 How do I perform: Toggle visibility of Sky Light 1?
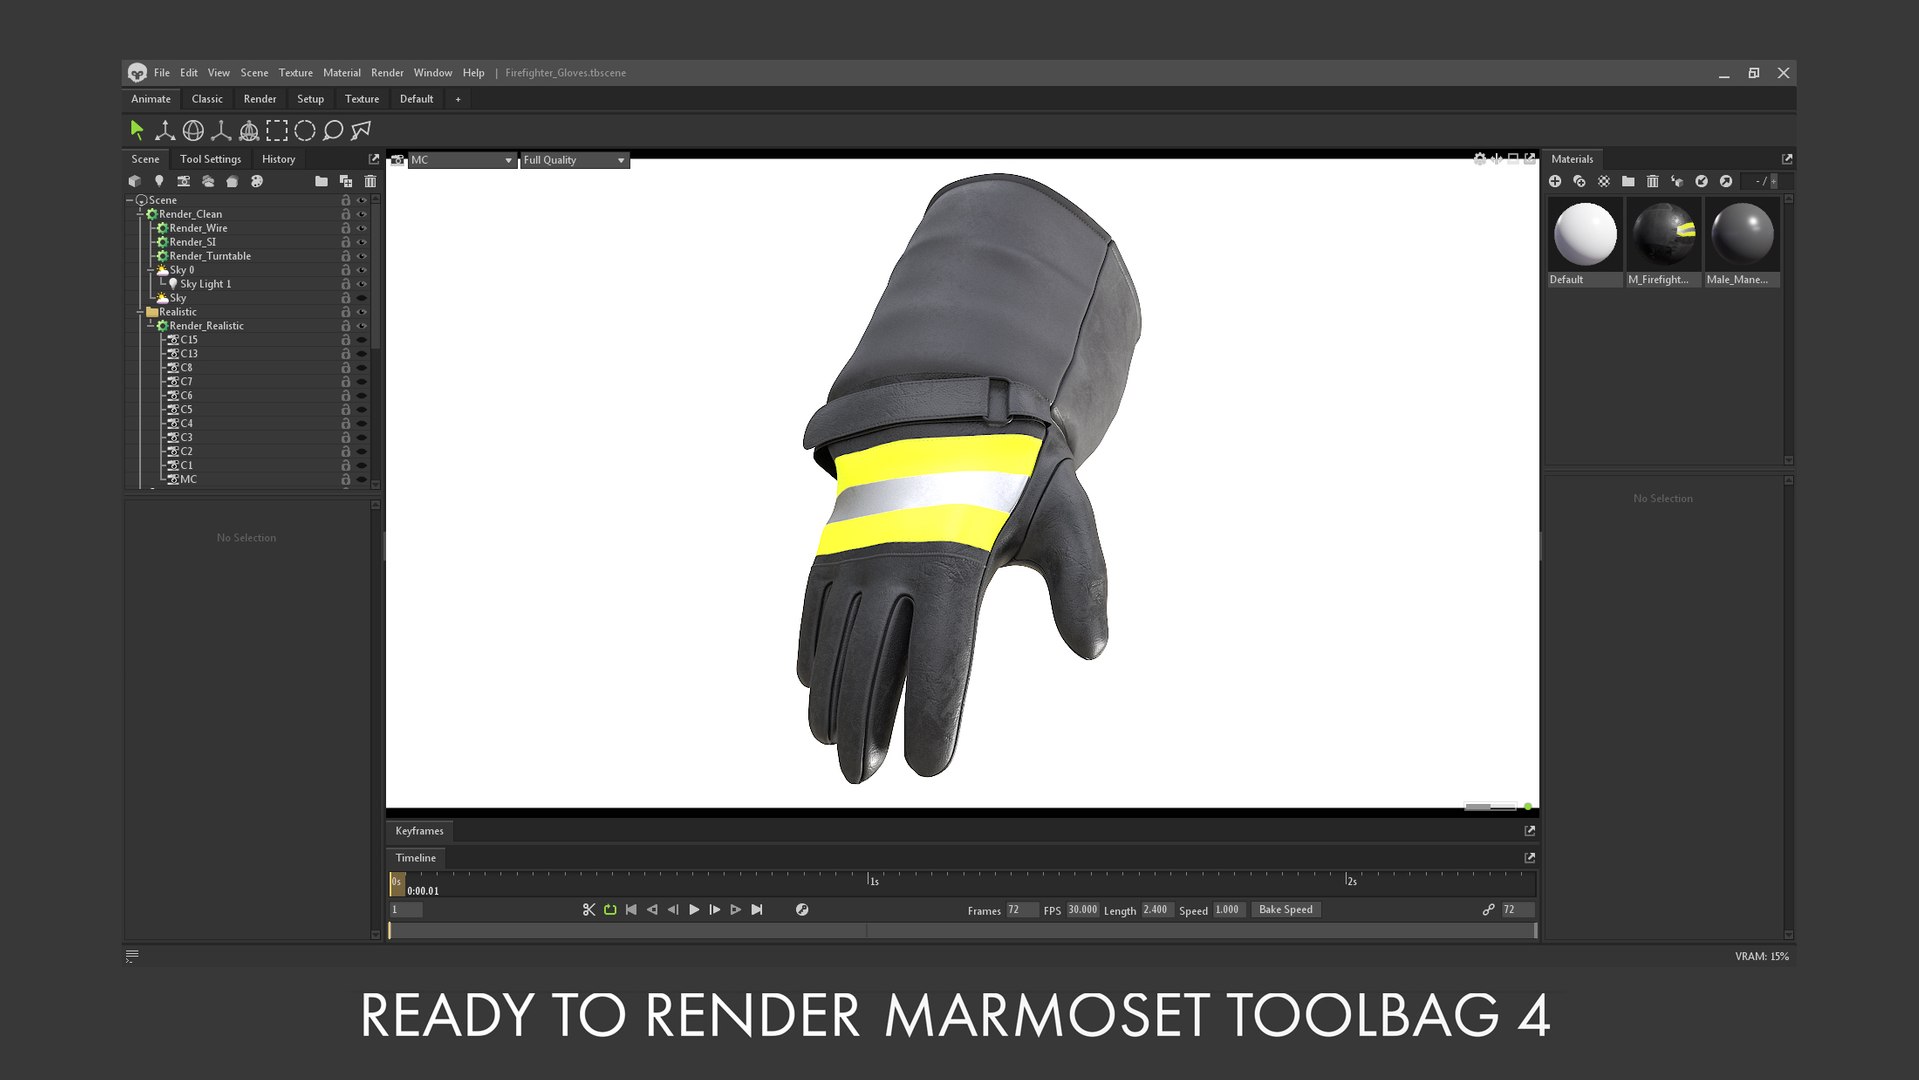(361, 284)
